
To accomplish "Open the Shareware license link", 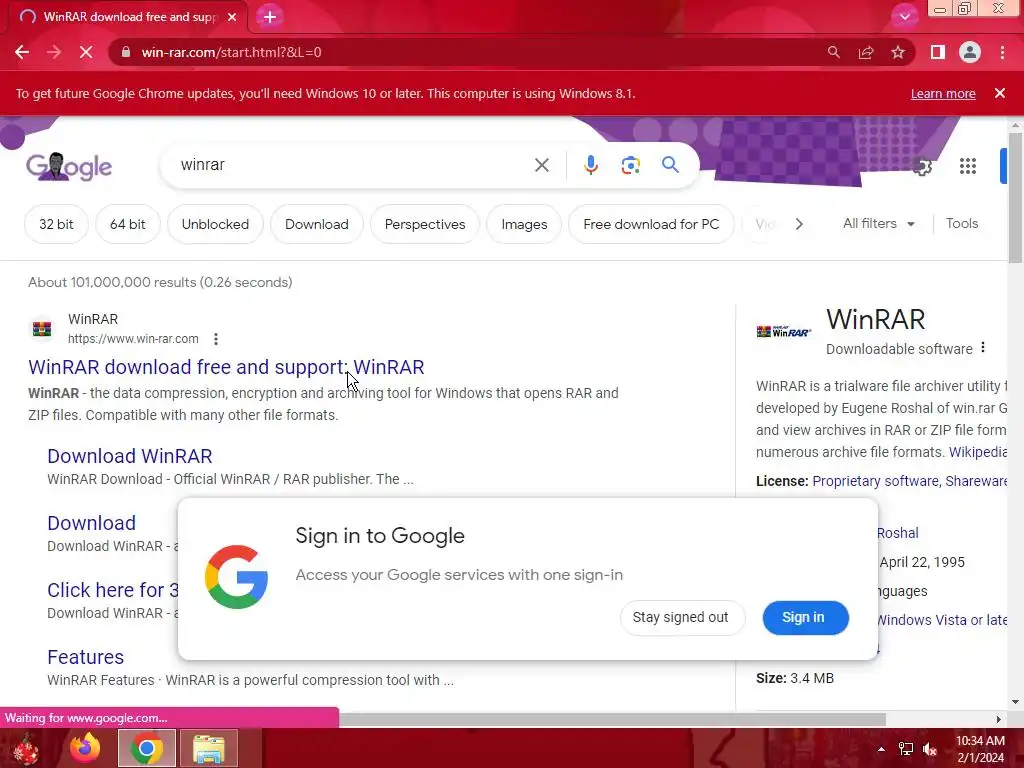I will [976, 481].
